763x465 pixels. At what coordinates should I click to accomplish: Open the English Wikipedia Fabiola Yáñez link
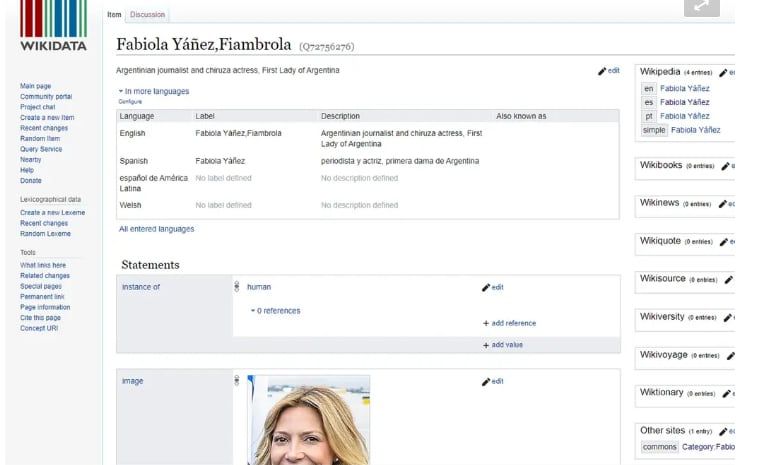coord(685,88)
